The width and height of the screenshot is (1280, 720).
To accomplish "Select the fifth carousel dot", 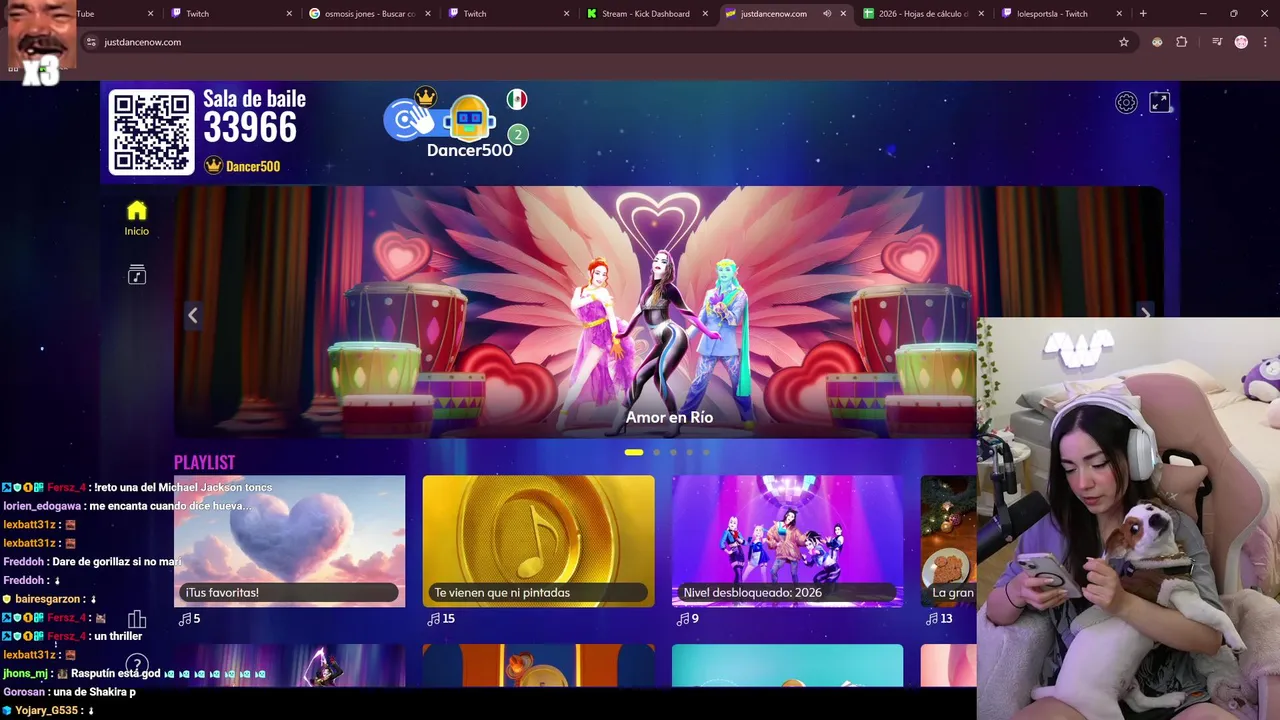I will click(x=706, y=452).
